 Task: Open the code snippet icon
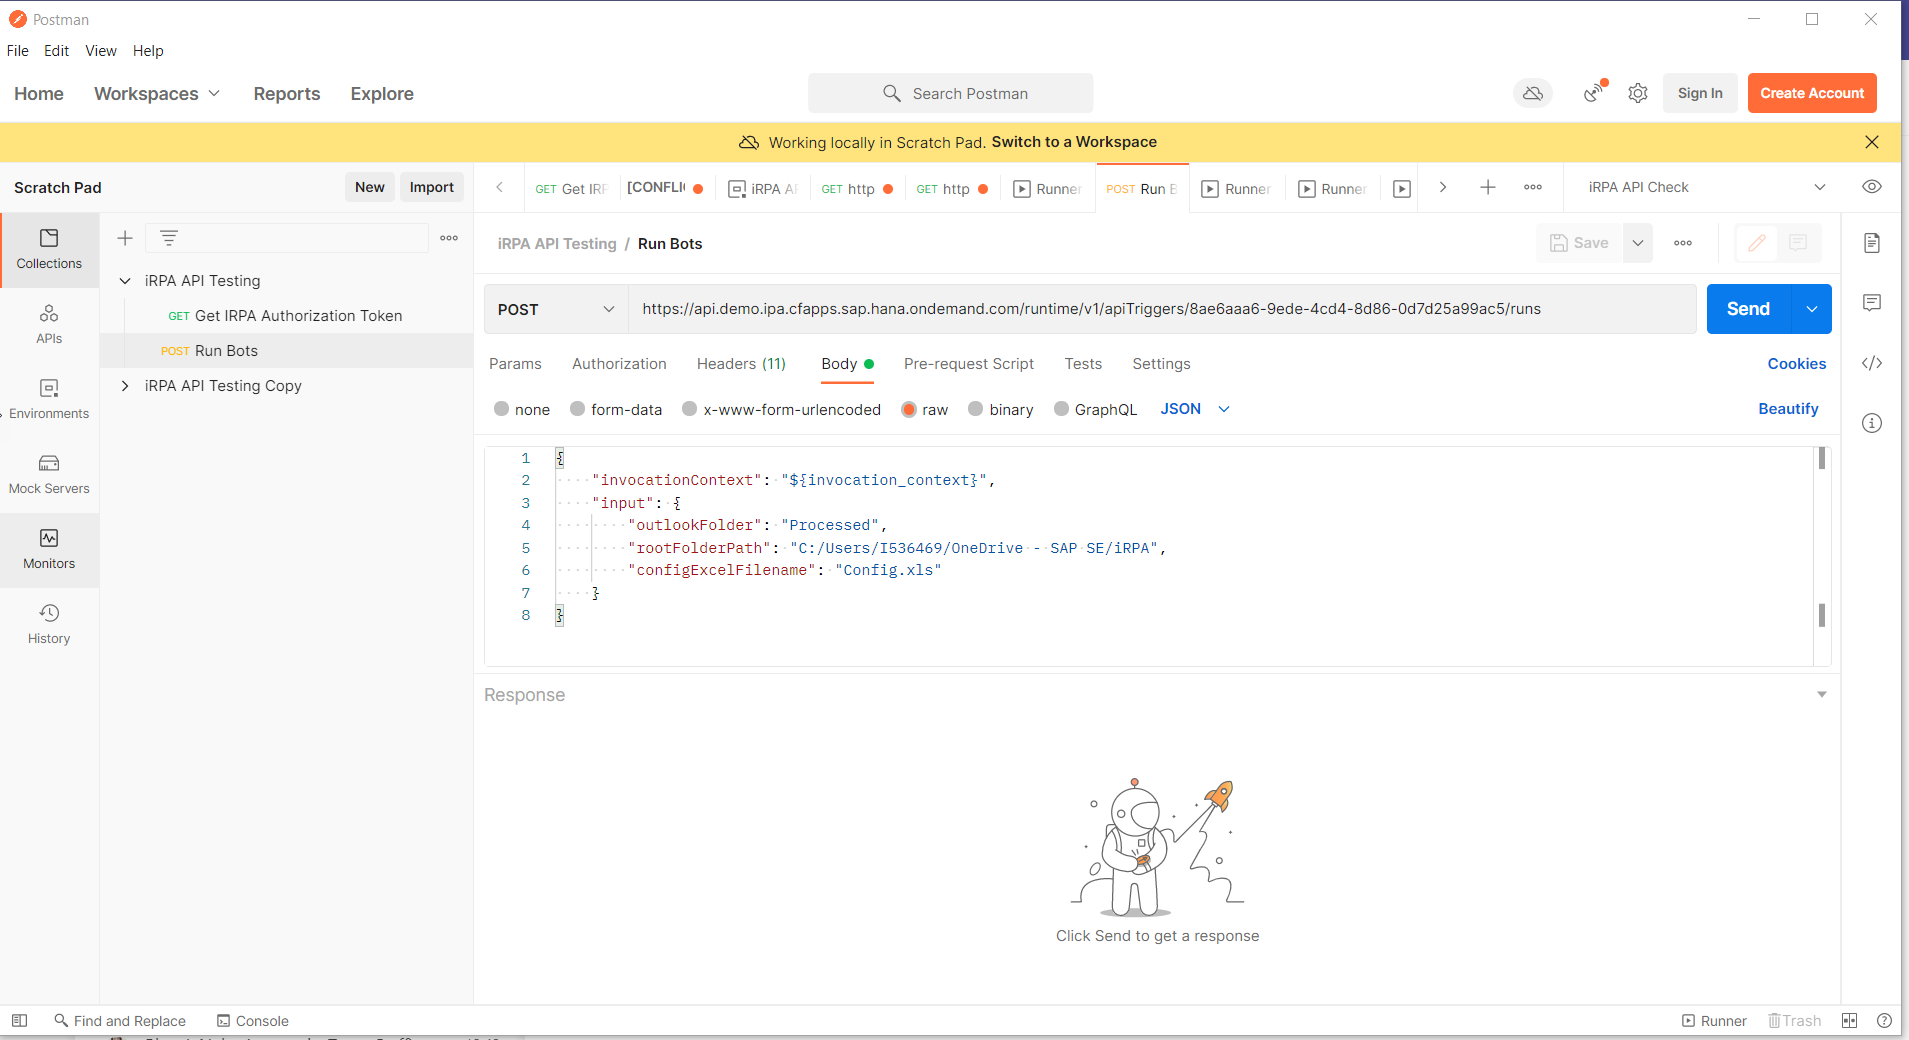(1872, 363)
